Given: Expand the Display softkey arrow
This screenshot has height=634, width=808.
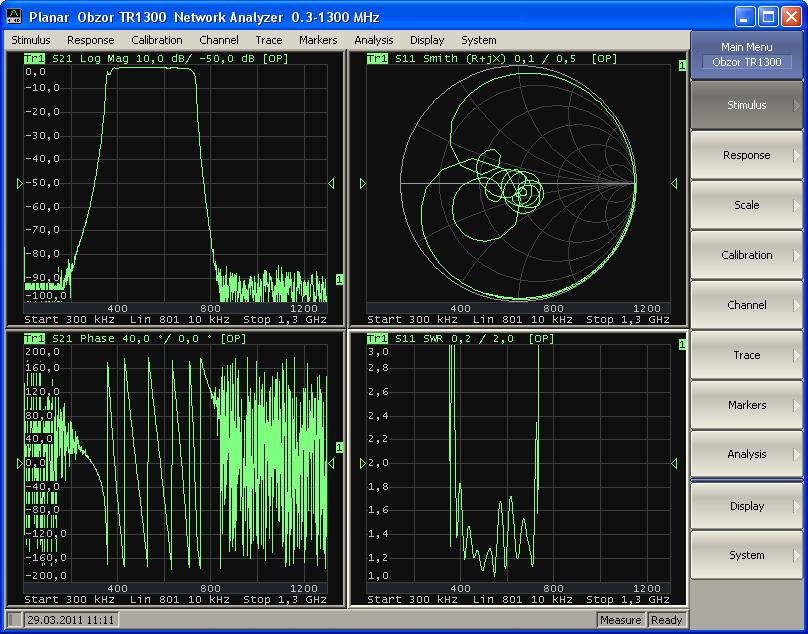Looking at the screenshot, I should click(x=797, y=506).
